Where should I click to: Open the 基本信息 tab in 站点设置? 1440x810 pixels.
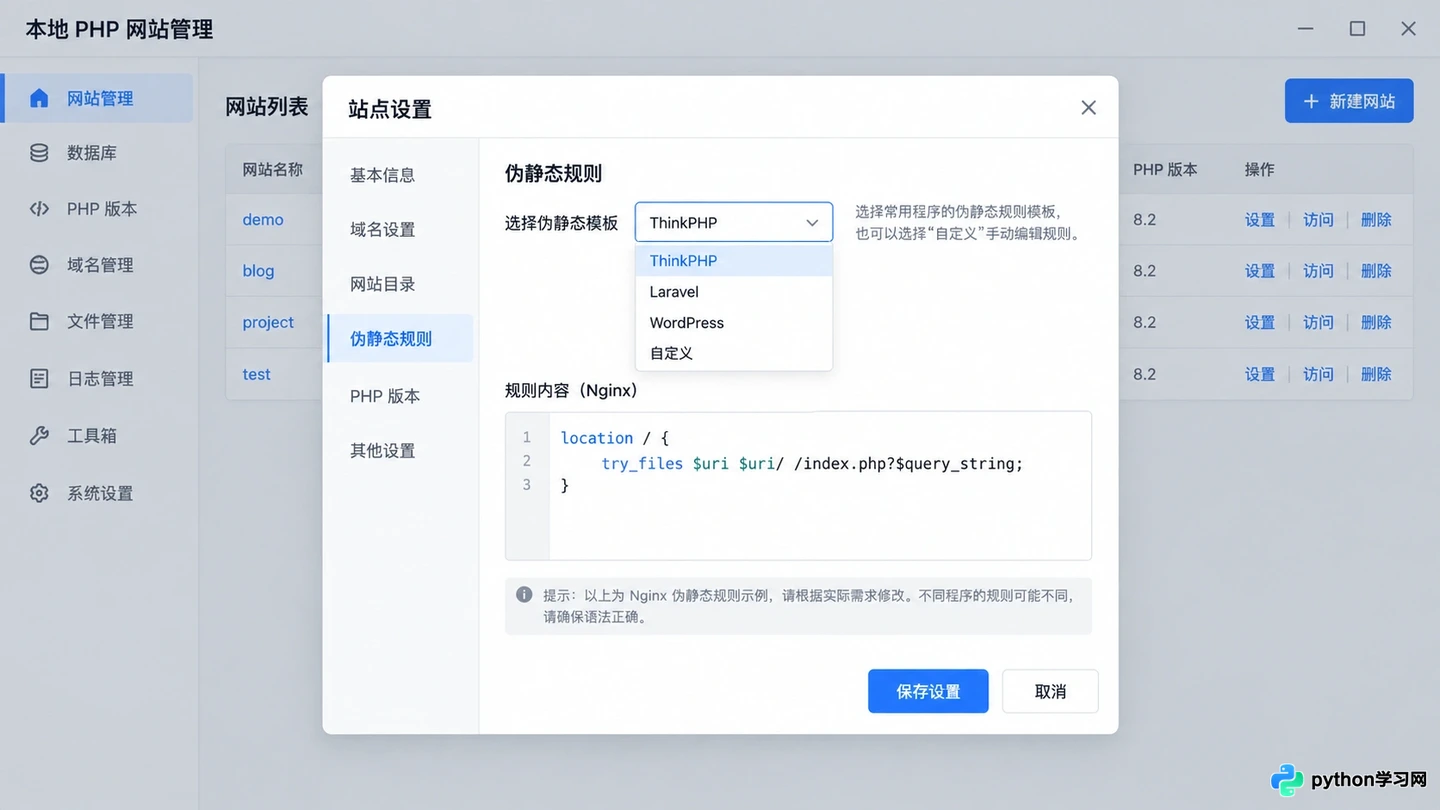pyautogui.click(x=400, y=175)
